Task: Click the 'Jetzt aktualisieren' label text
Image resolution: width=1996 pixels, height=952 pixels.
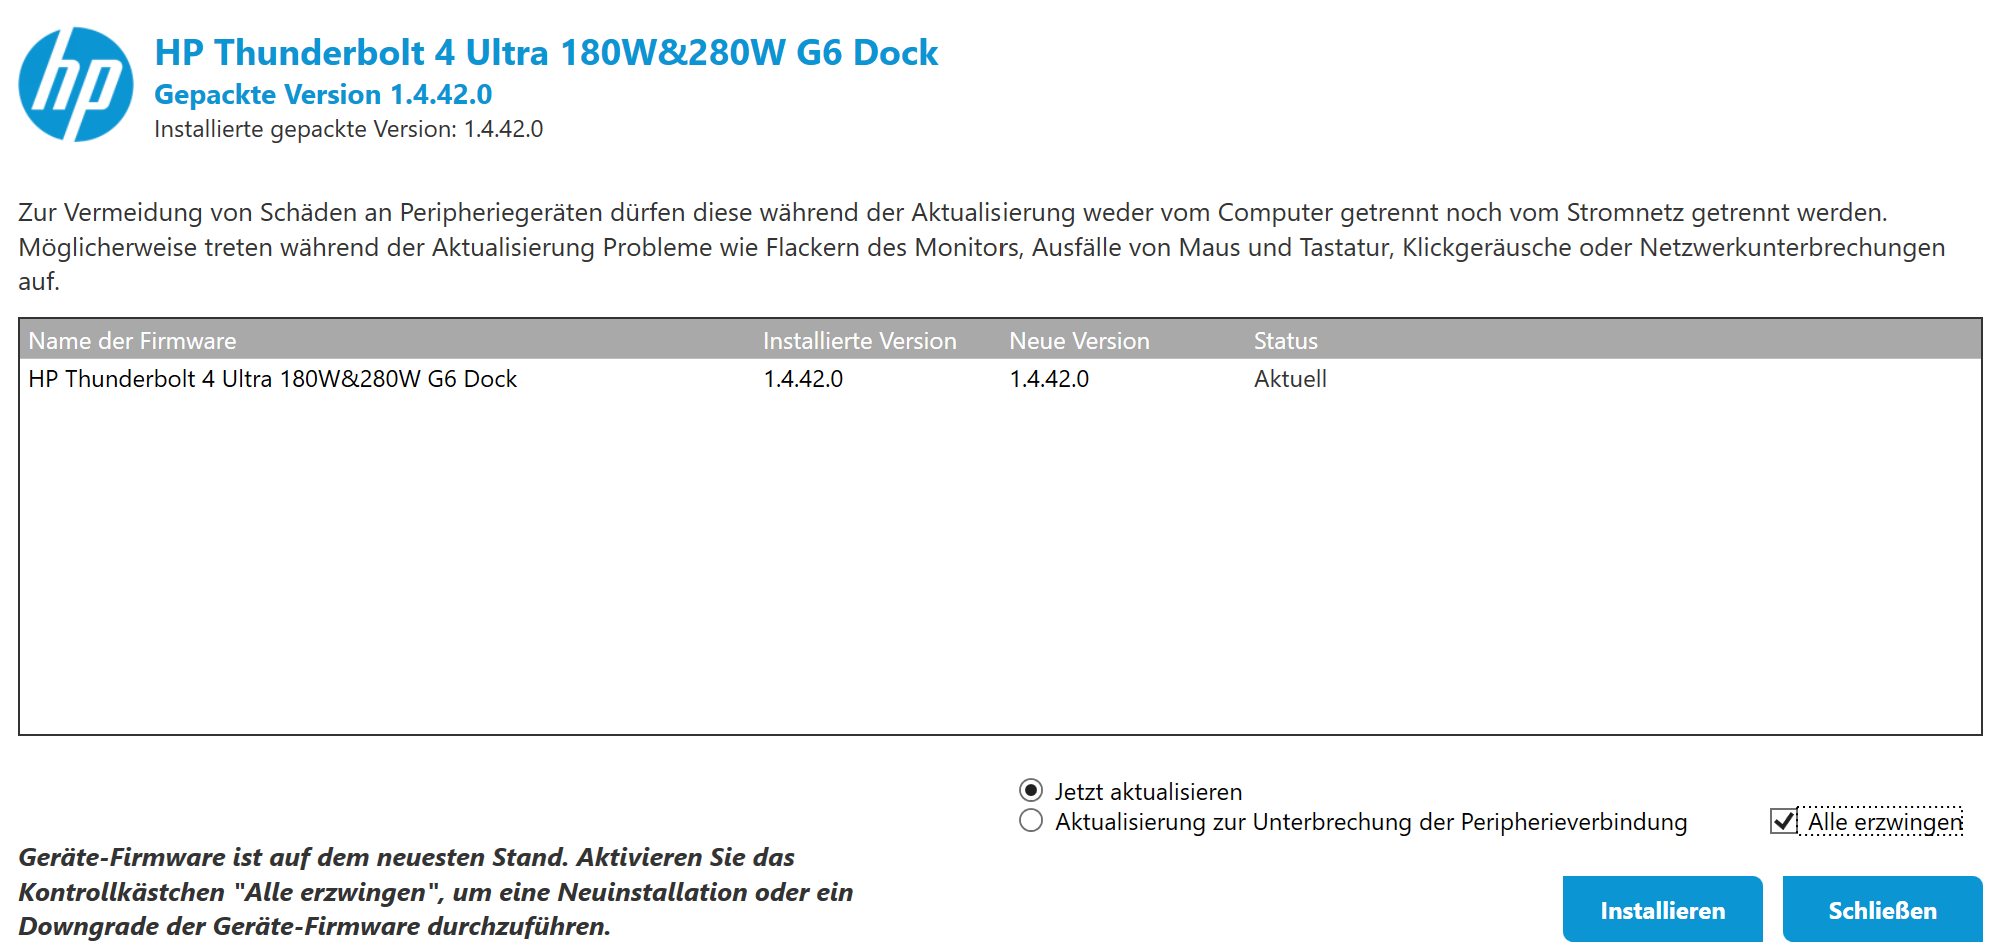Action: click(x=1148, y=791)
